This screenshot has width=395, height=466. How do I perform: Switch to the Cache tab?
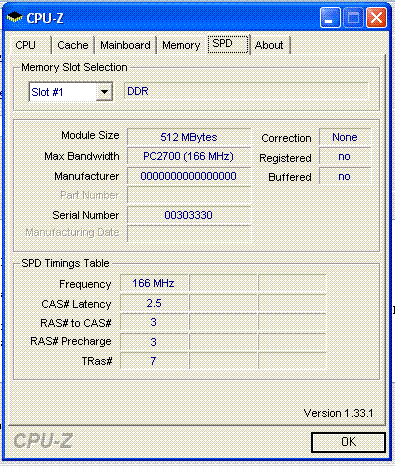pos(73,45)
